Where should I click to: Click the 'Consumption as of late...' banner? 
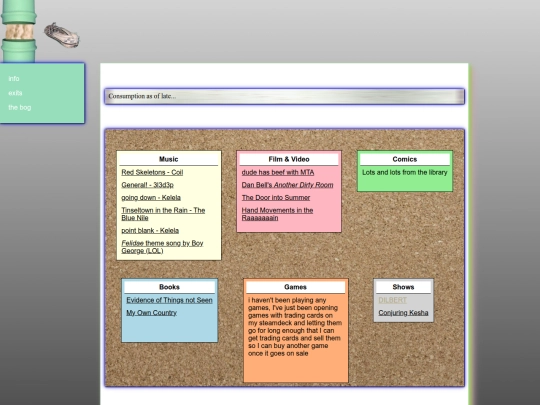(284, 96)
